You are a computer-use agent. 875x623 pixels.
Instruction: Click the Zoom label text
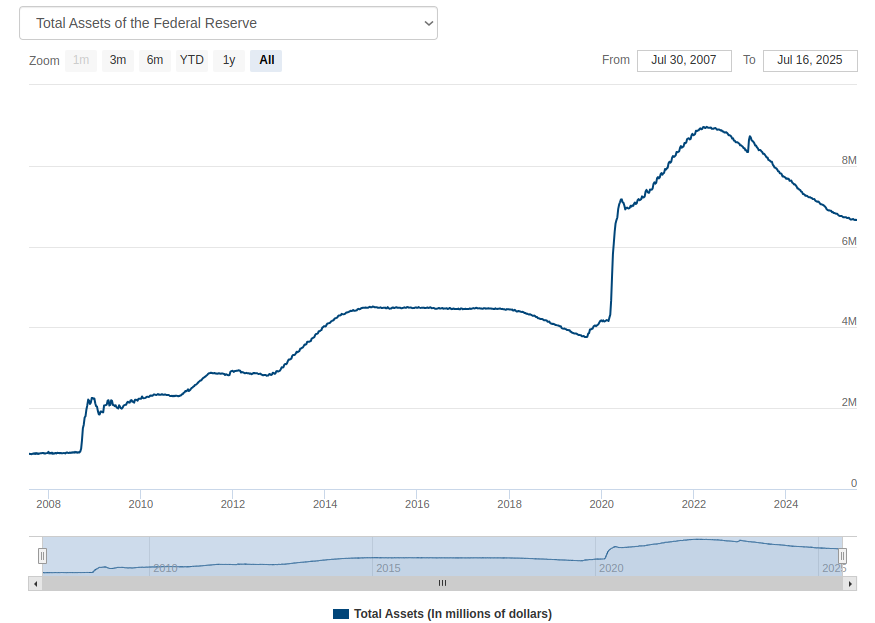[44, 61]
